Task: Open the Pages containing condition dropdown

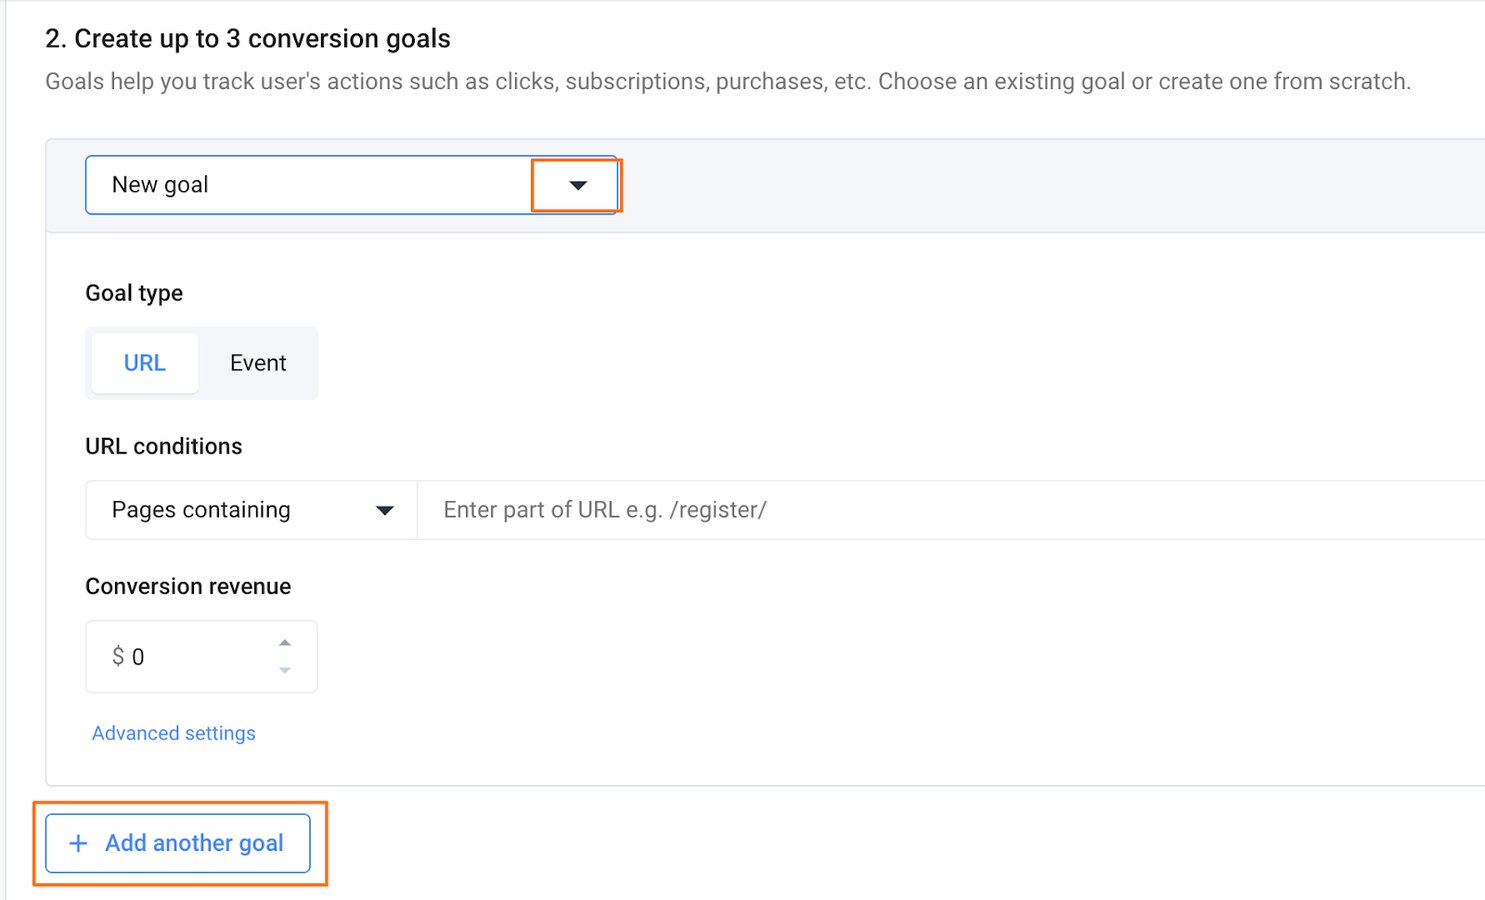Action: pos(250,510)
